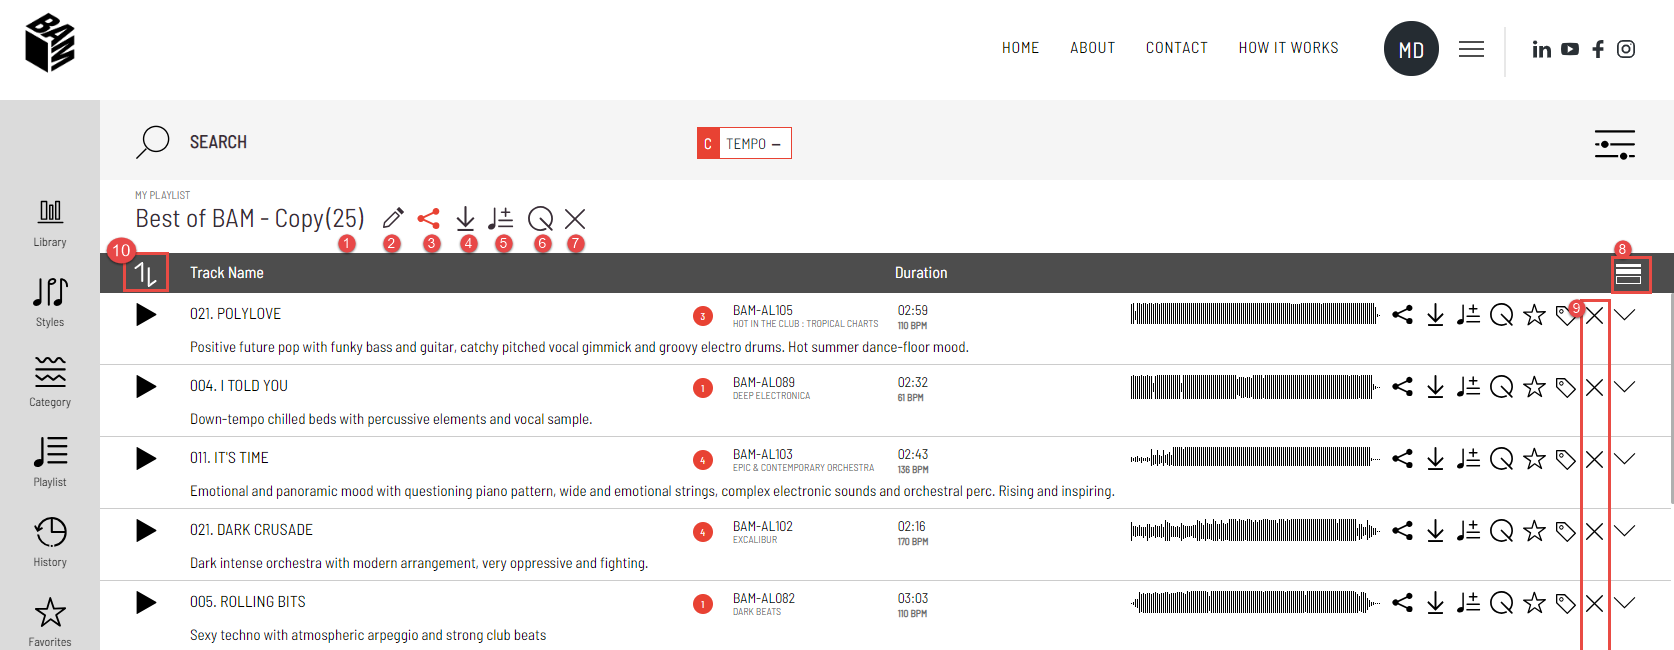
Task: Remove DARK CRUSADE from playlist
Action: coord(1595,532)
